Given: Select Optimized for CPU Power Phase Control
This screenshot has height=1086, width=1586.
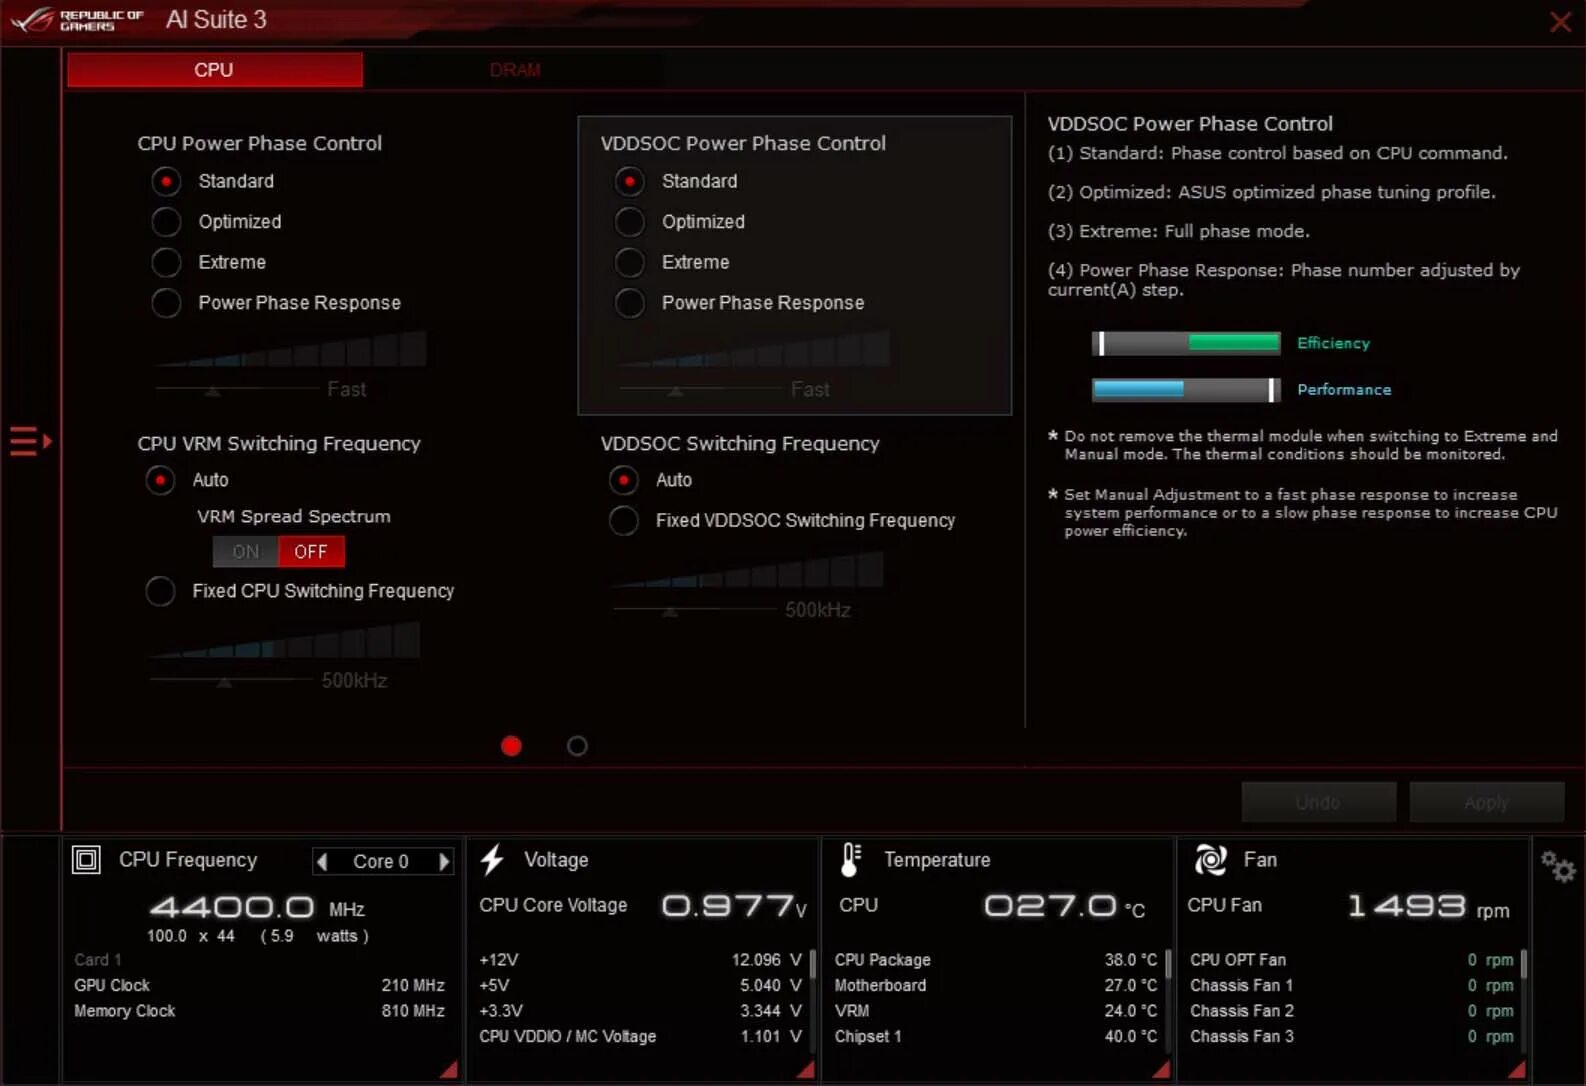Looking at the screenshot, I should [166, 222].
